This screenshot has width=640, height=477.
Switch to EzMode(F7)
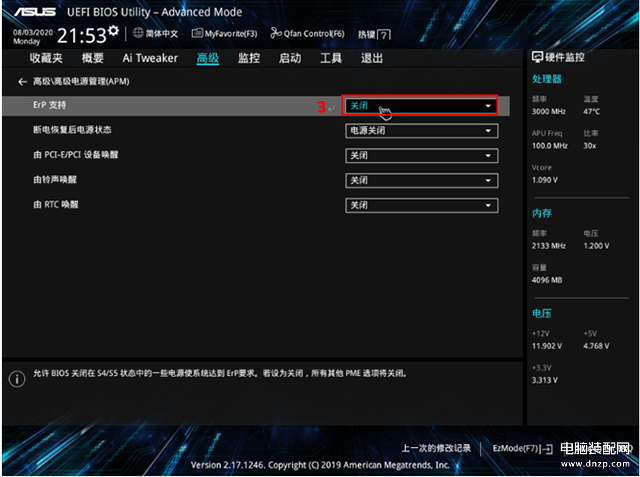click(x=522, y=449)
